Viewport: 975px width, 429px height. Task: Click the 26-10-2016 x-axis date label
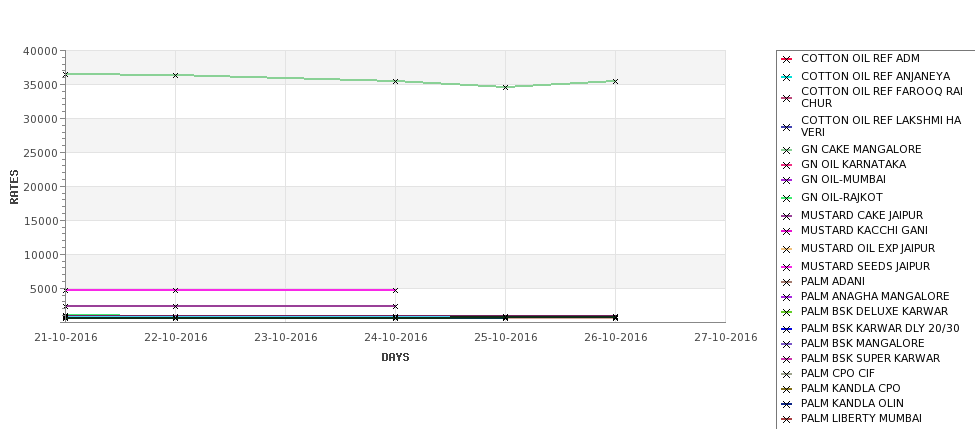(x=616, y=338)
